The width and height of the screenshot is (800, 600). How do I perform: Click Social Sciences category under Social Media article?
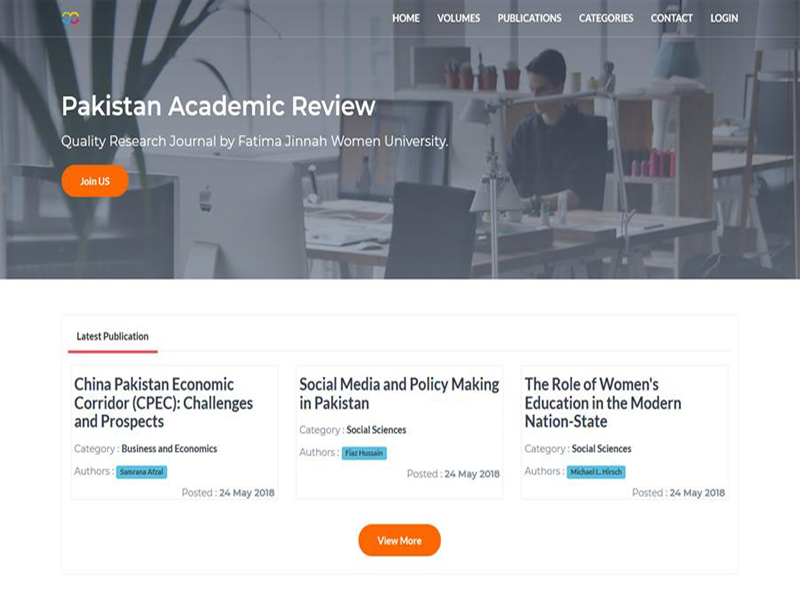[376, 430]
